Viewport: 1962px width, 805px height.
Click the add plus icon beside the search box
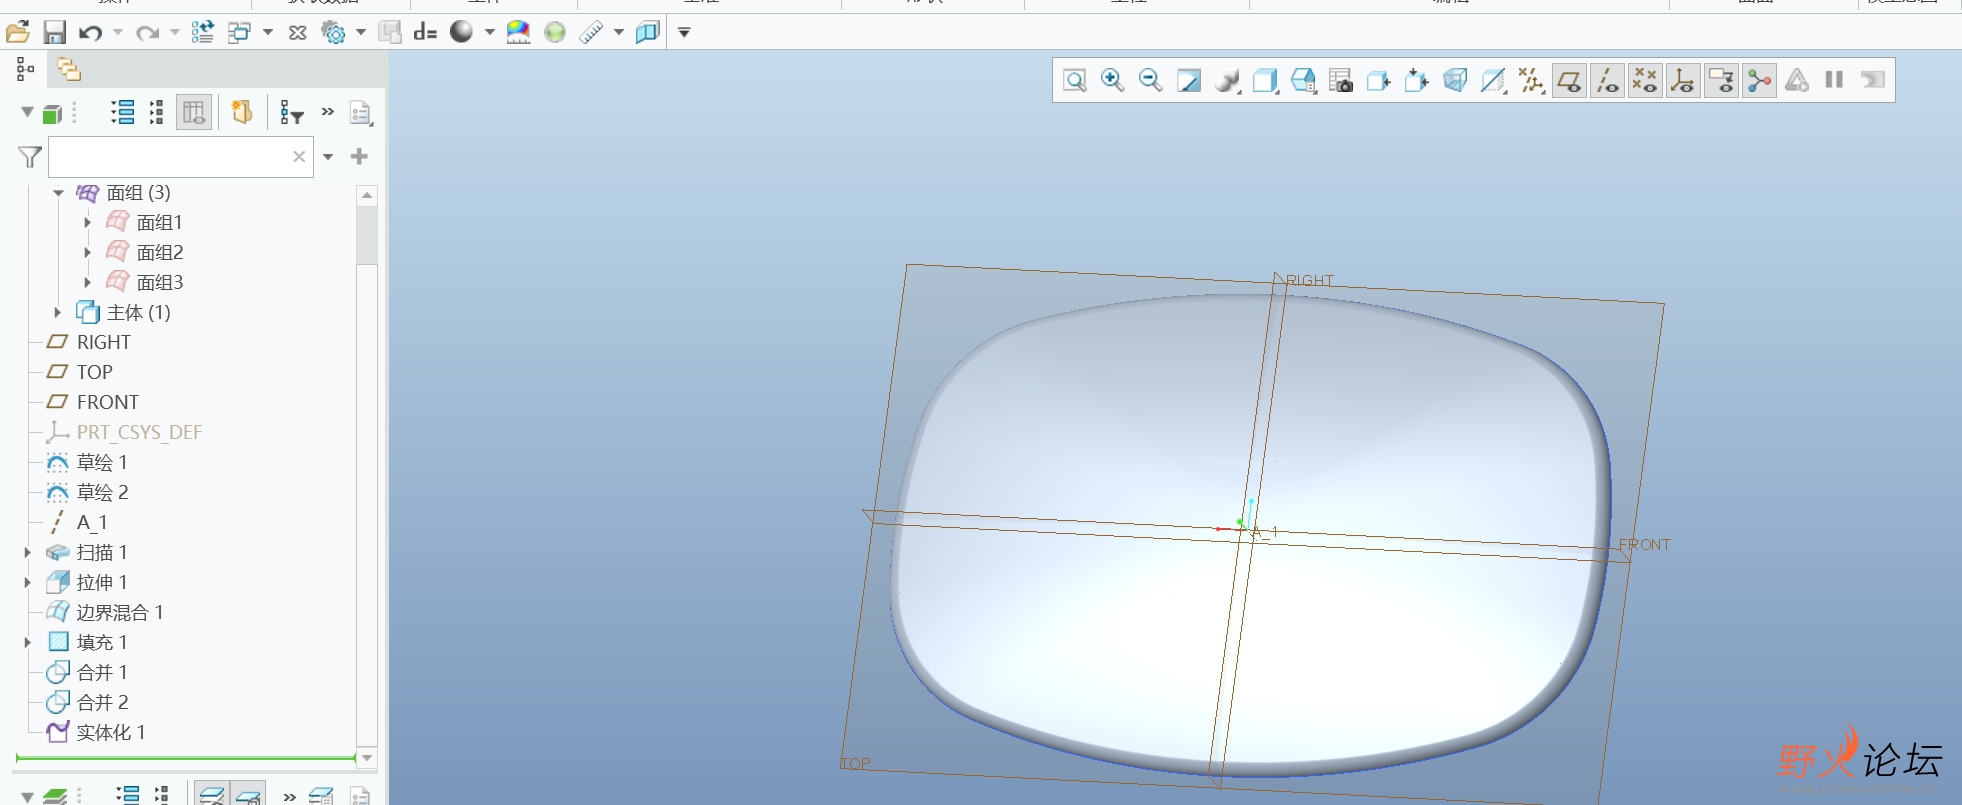pyautogui.click(x=360, y=156)
